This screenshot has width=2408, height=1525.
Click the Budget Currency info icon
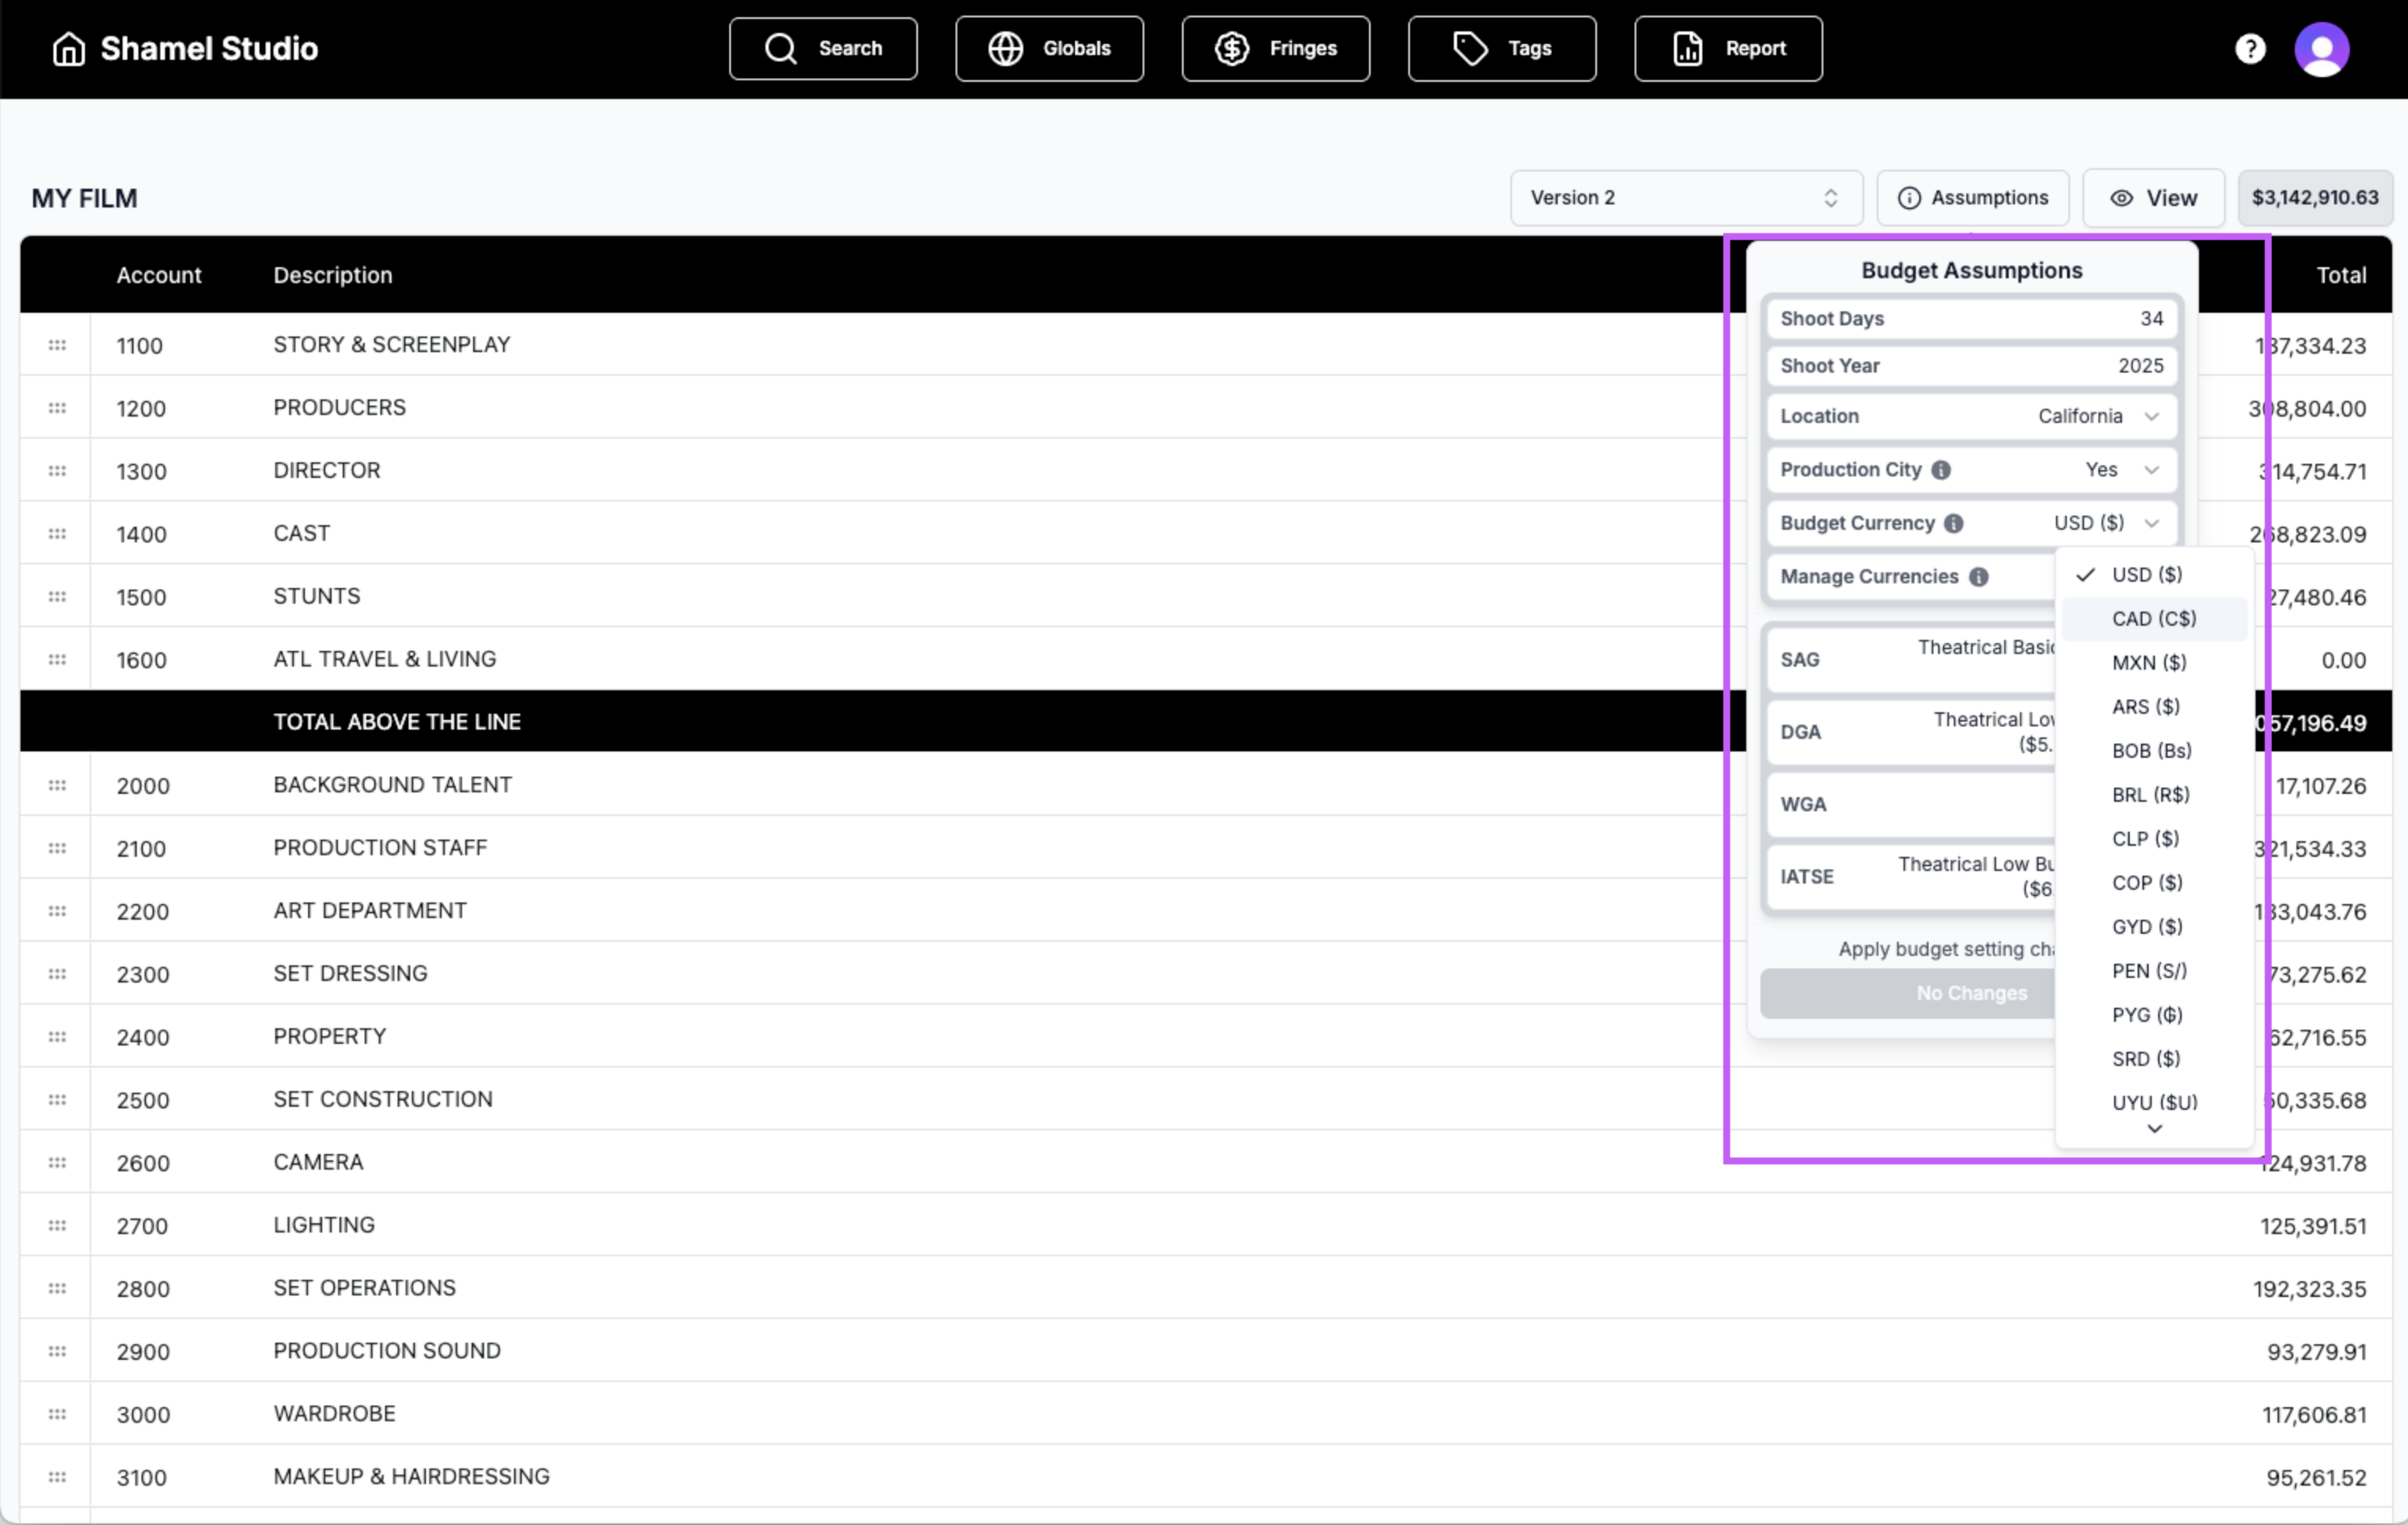click(1953, 523)
